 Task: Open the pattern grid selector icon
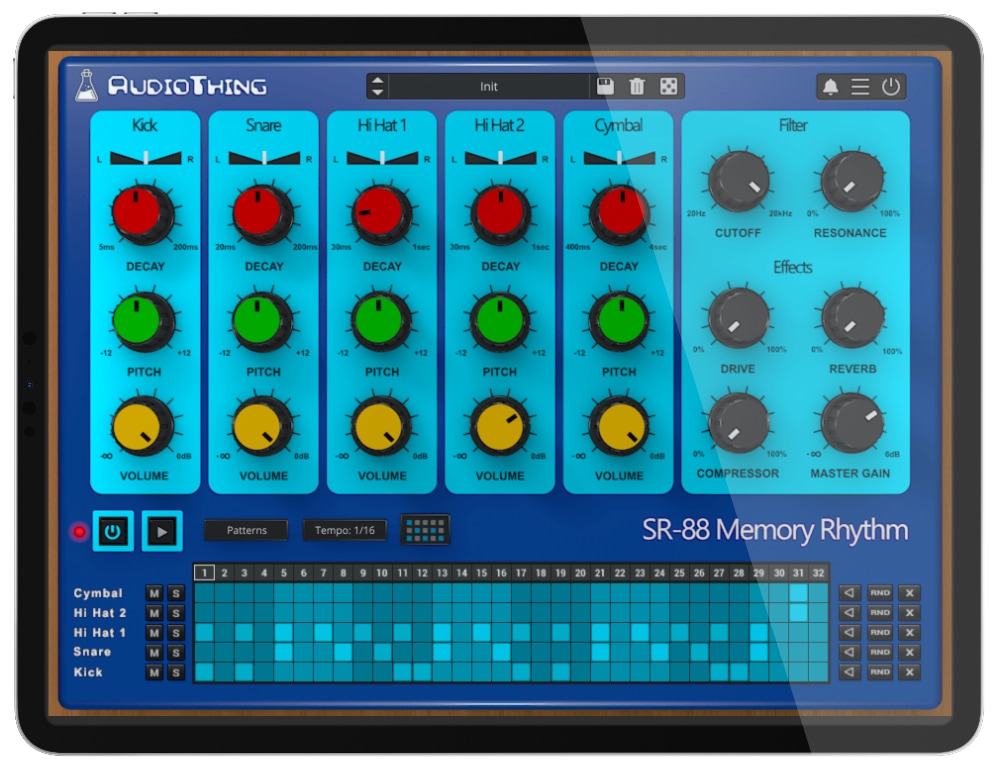coord(425,530)
